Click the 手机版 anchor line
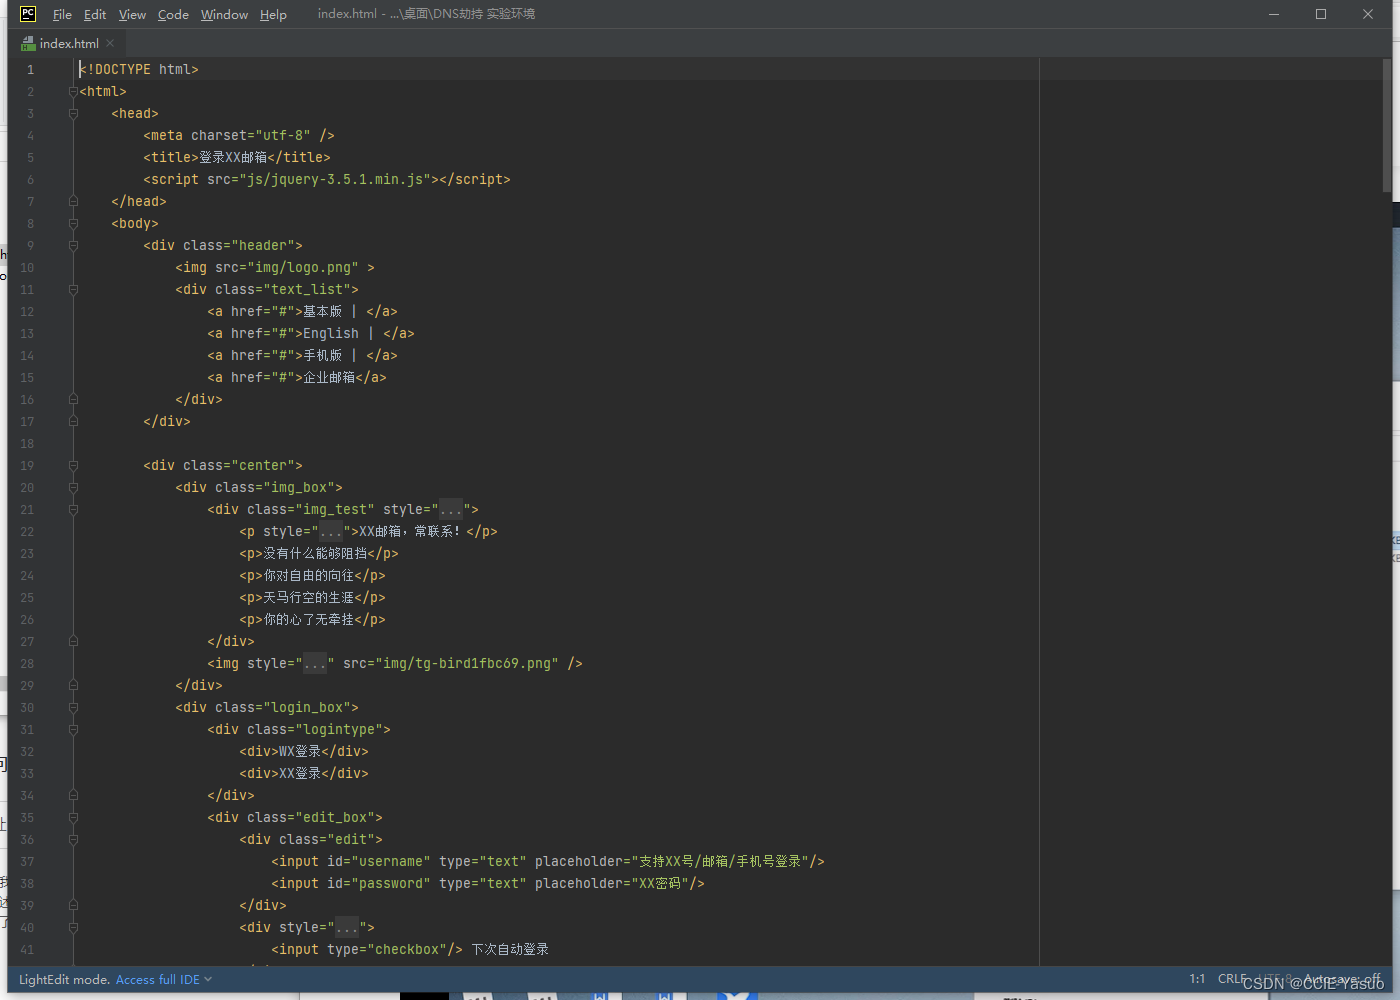This screenshot has height=1000, width=1400. (302, 355)
